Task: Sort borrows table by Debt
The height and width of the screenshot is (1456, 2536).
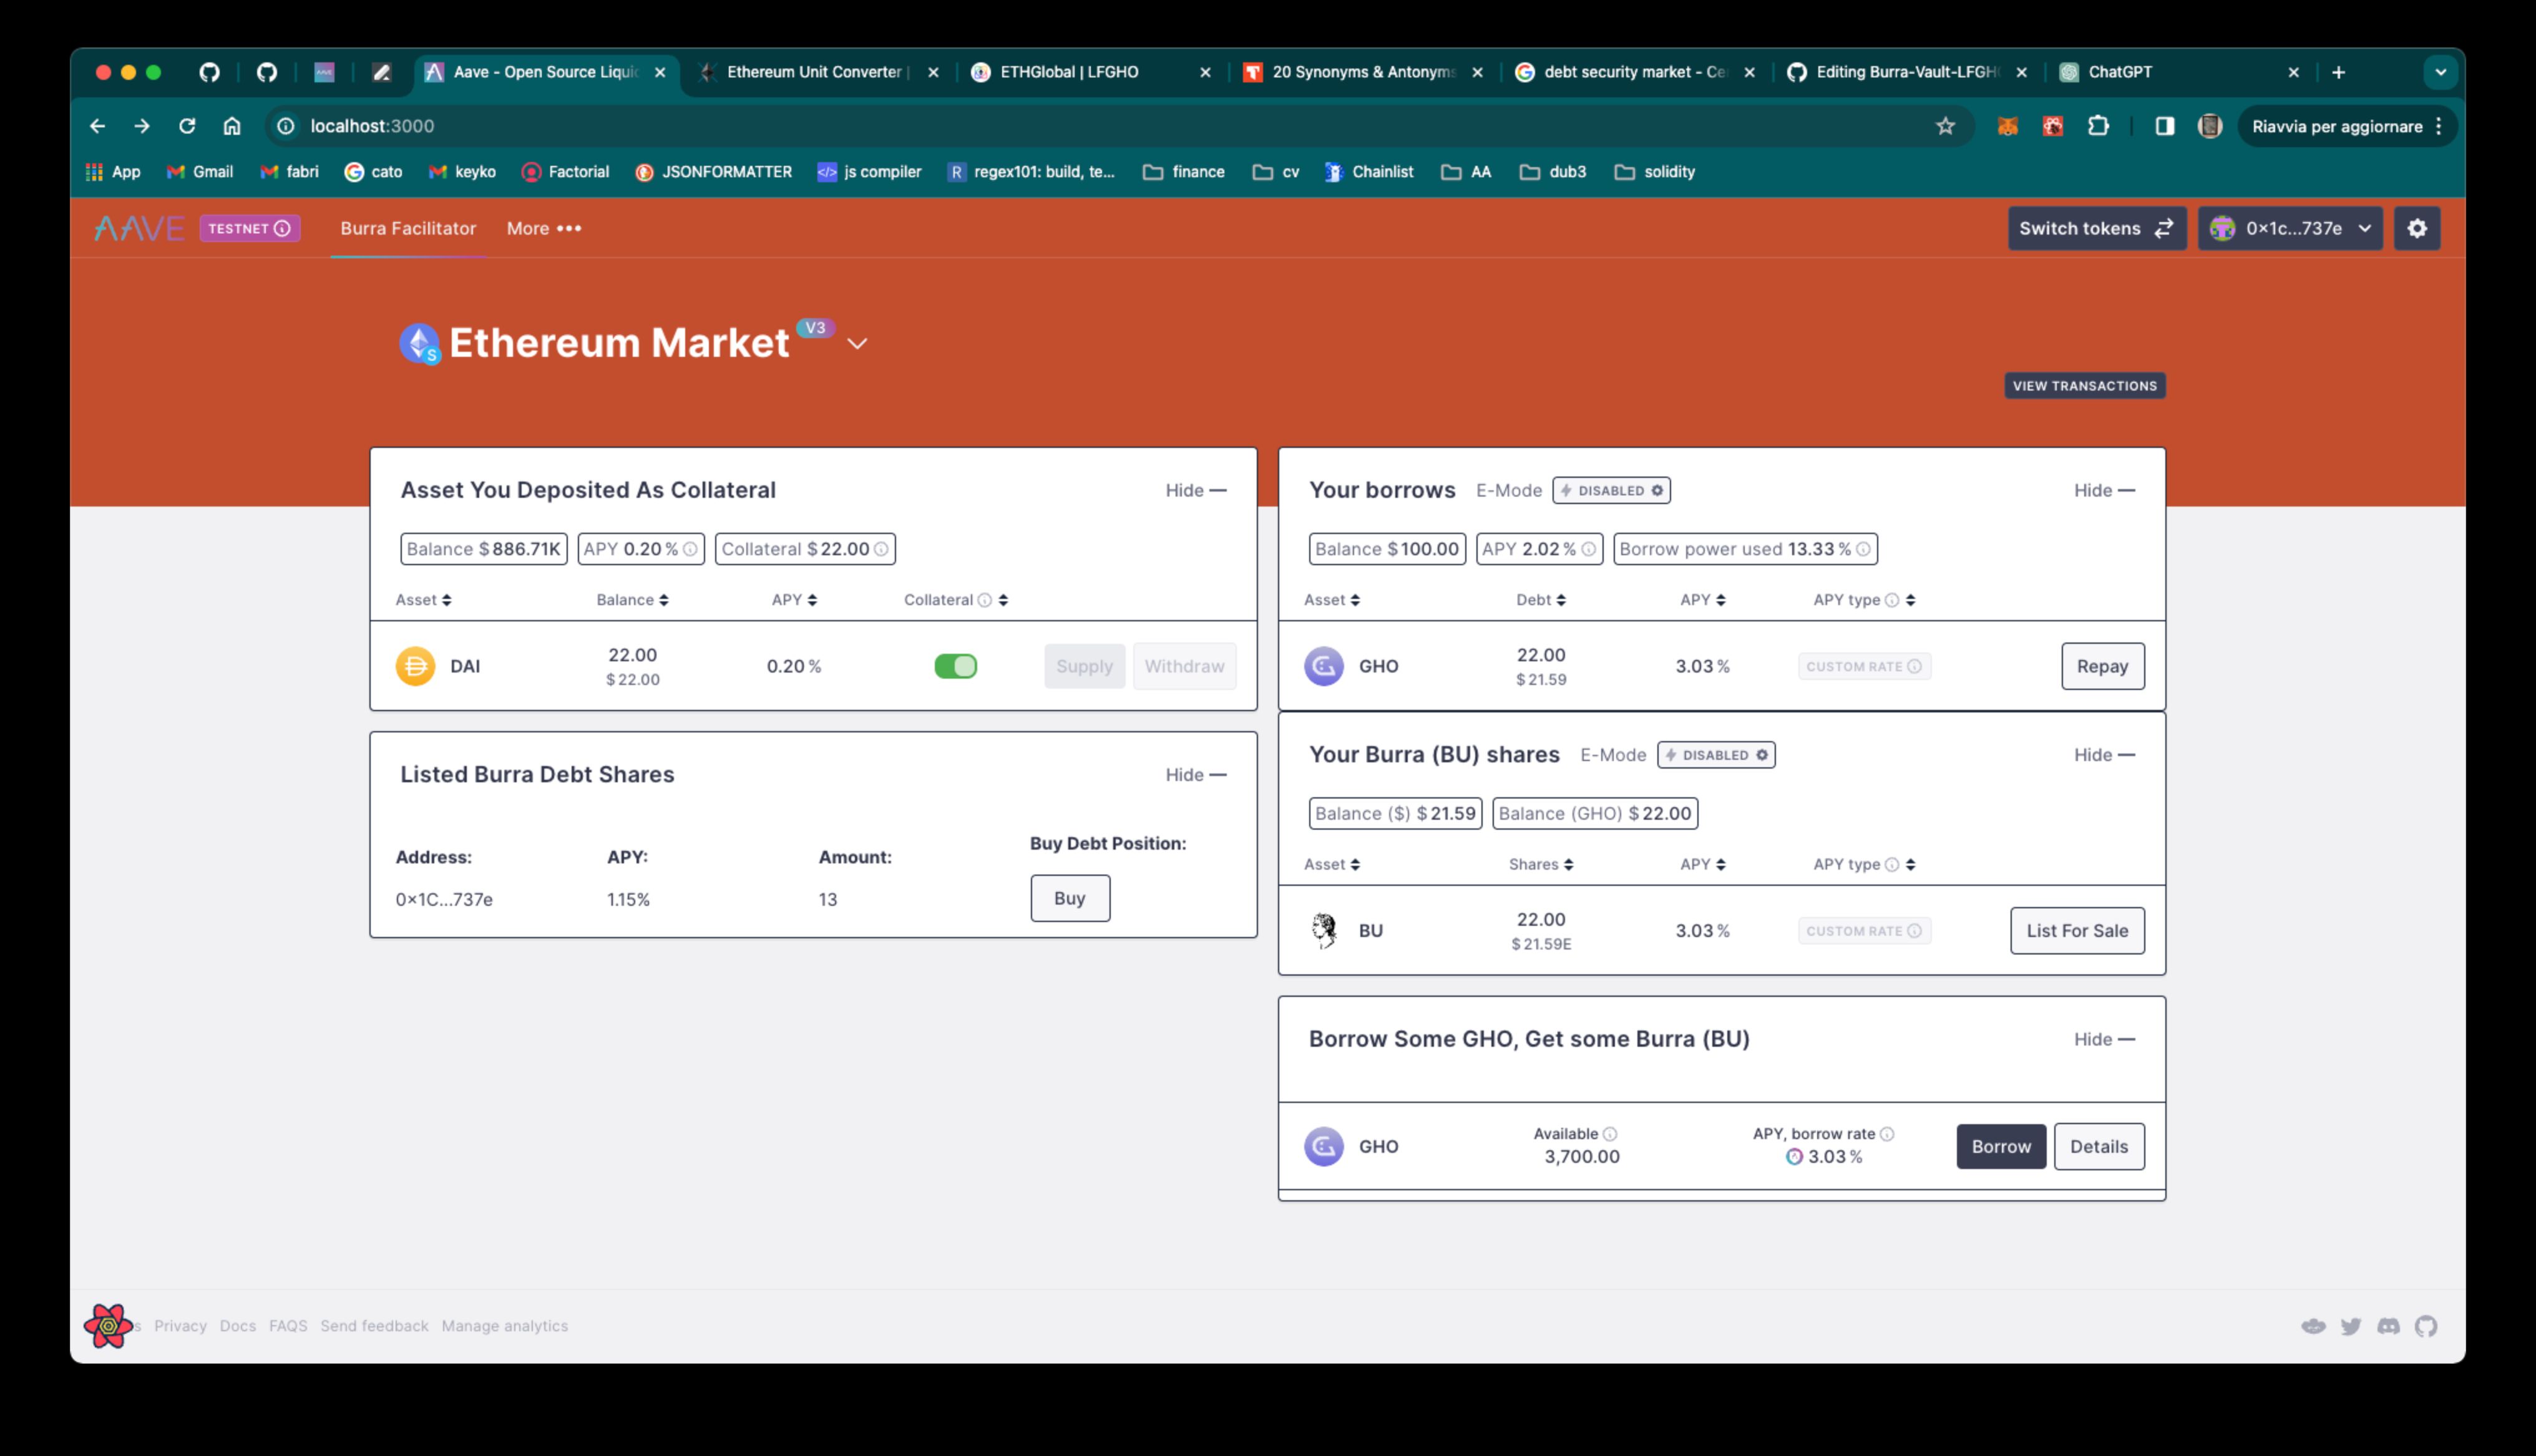Action: point(1541,600)
